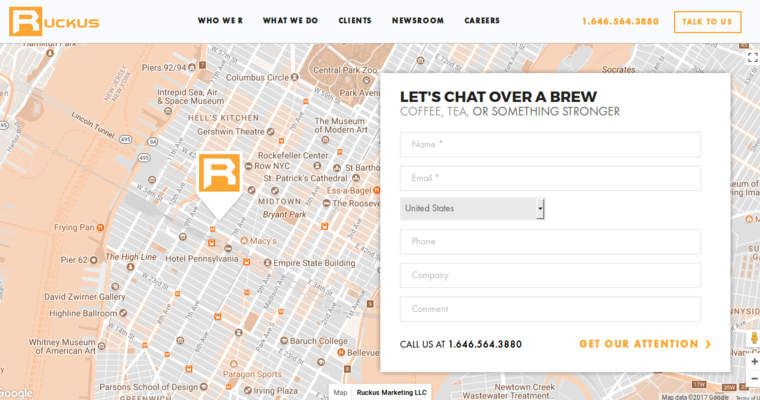Image resolution: width=760 pixels, height=400 pixels.
Task: Select the Ruckus Marketing LLC map tab
Action: [x=394, y=392]
